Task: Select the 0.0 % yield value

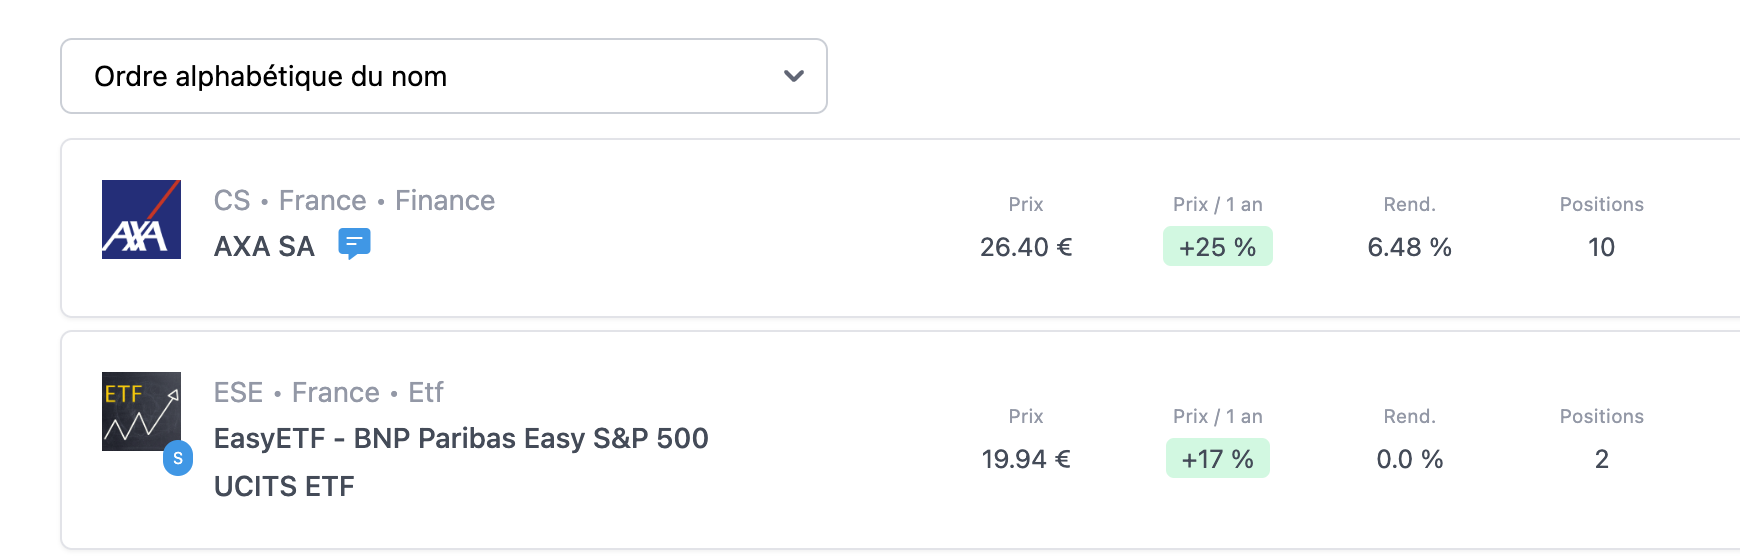Action: pyautogui.click(x=1410, y=459)
